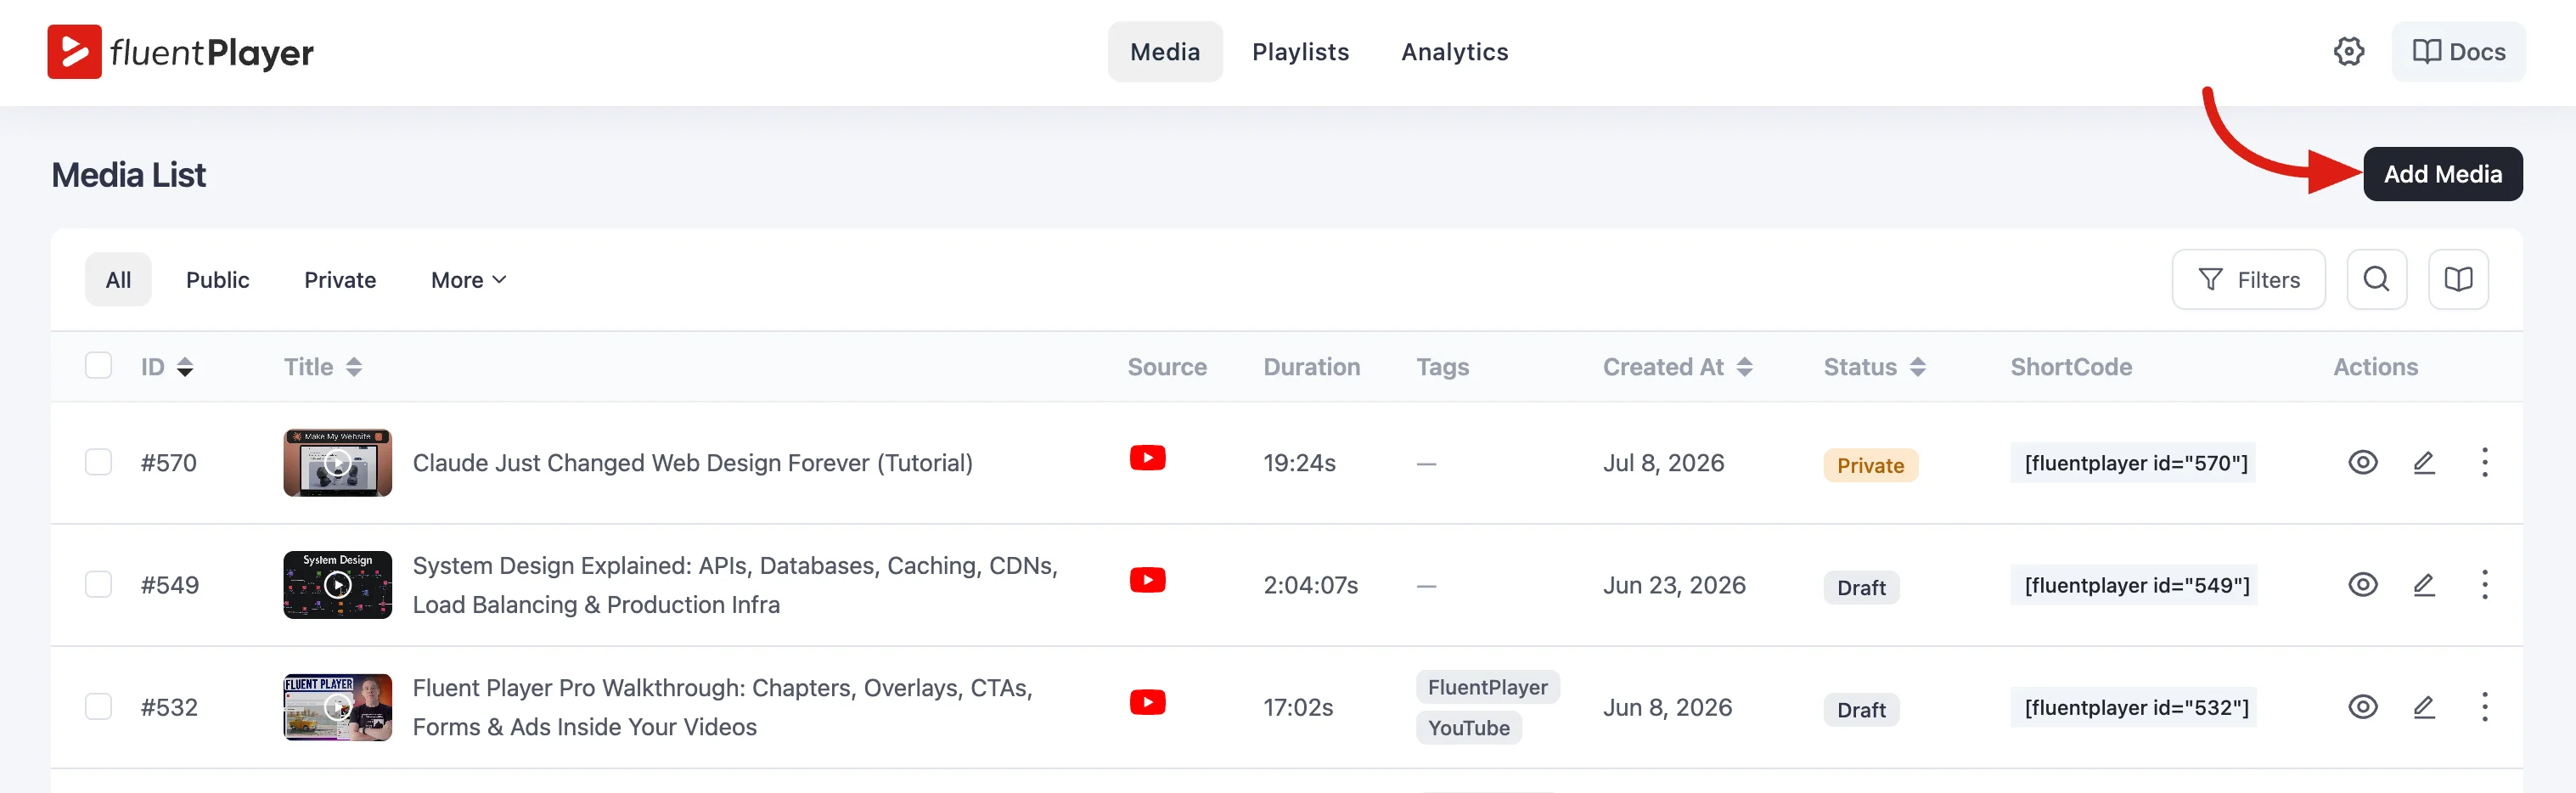Viewport: 2576px width, 793px height.
Task: Click the Draft status badge on #532
Action: [1861, 710]
